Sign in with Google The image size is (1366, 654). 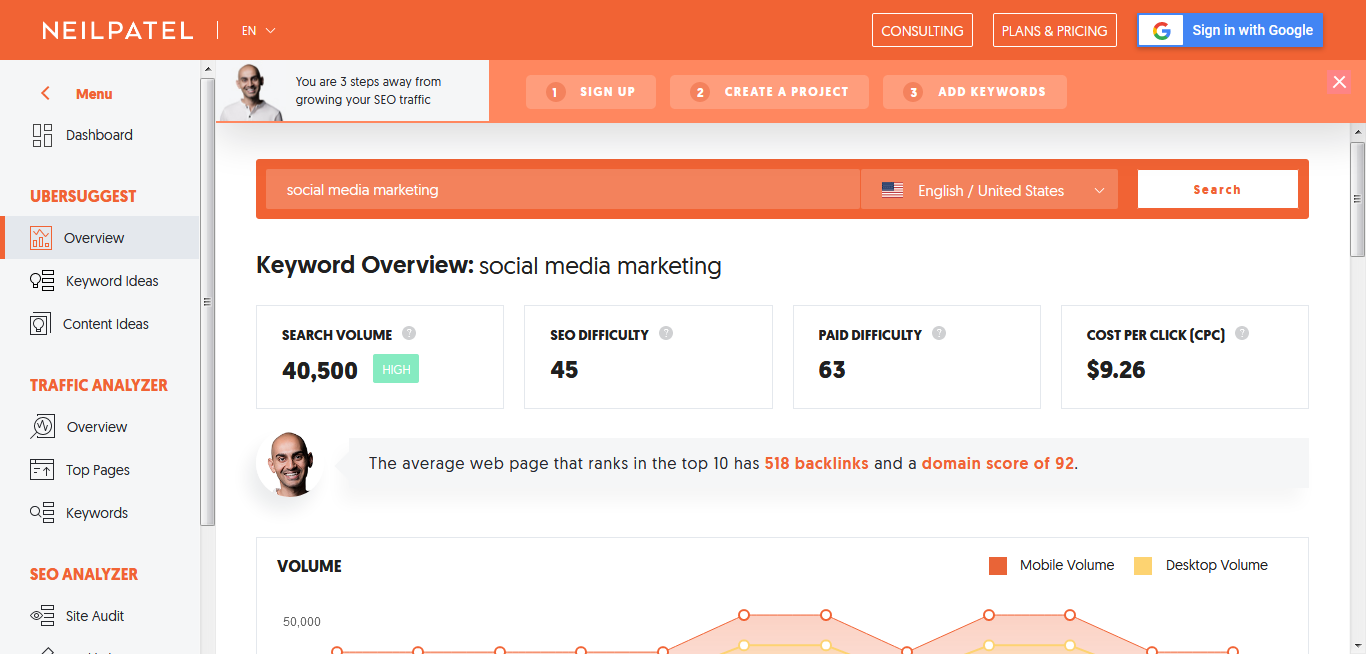pos(1230,30)
